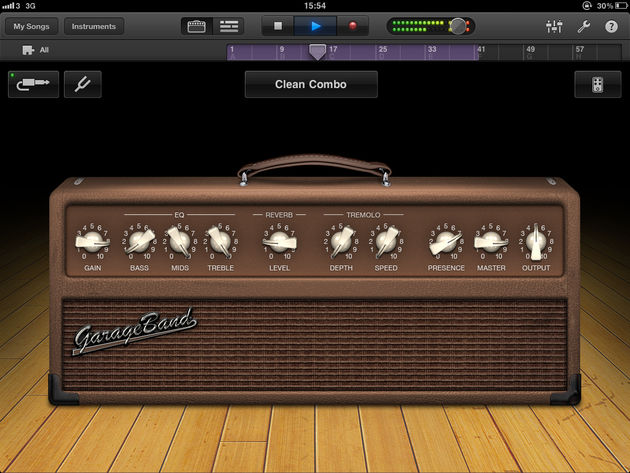
Task: Open the mixer settings icon
Action: [554, 27]
